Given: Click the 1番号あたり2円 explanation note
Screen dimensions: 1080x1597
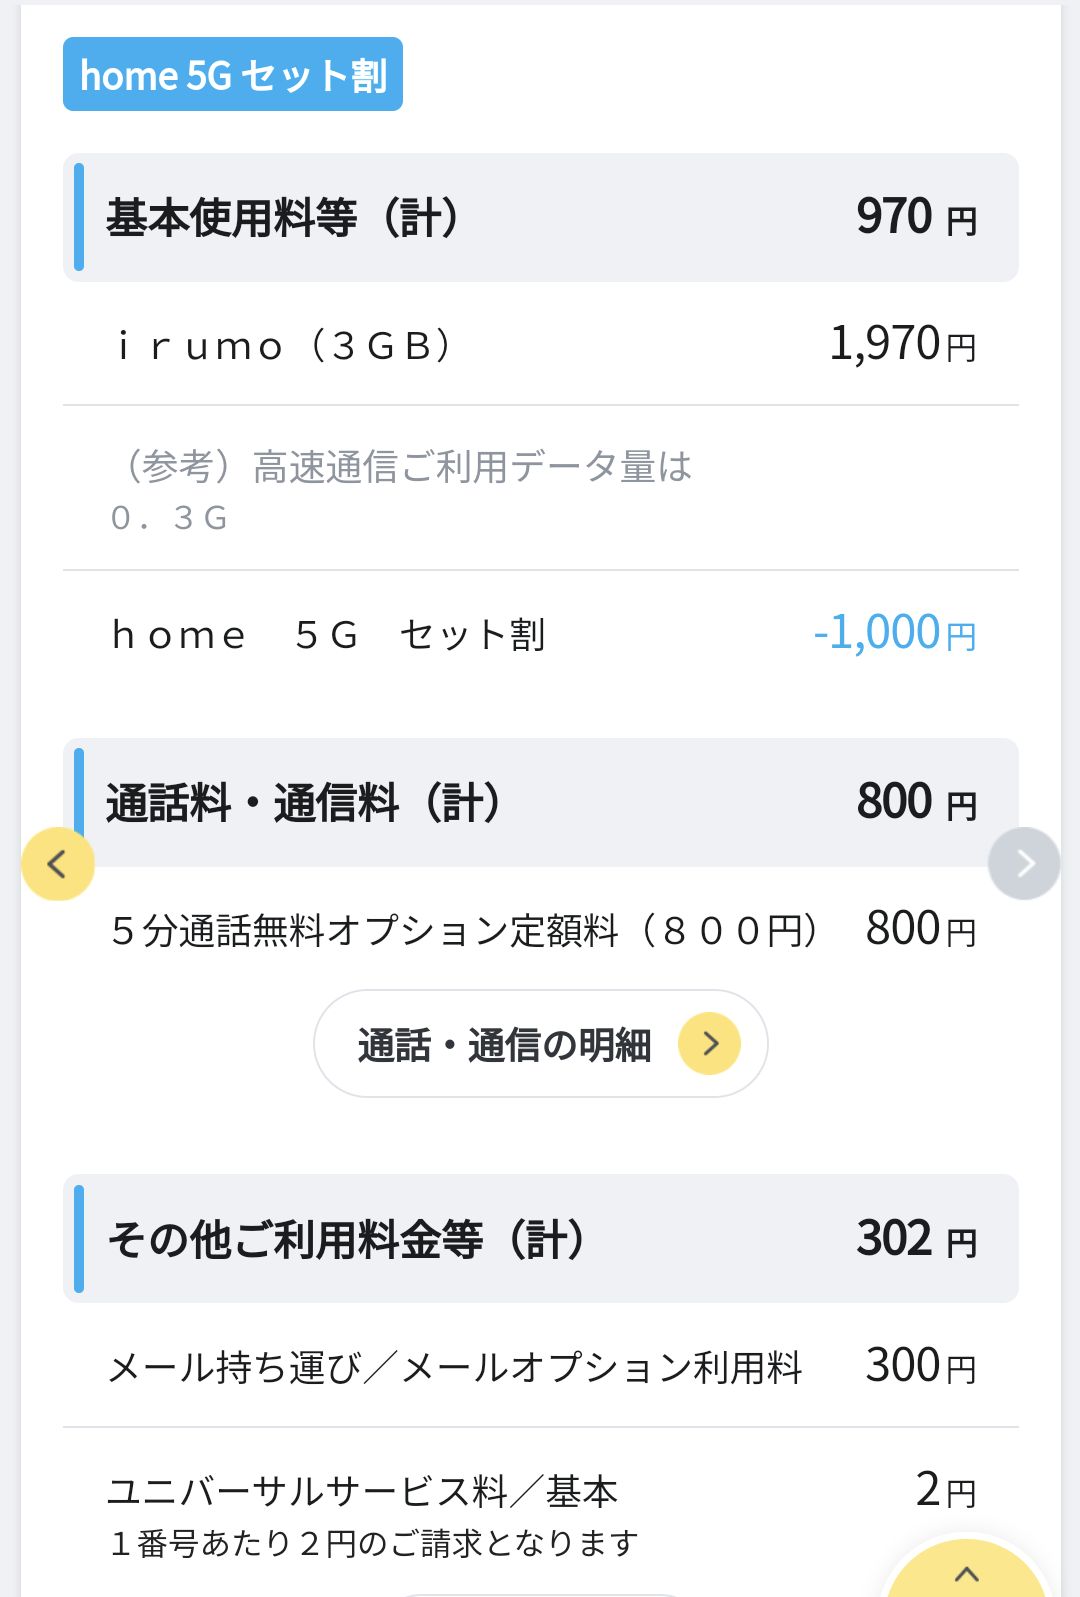Looking at the screenshot, I should click(373, 1543).
